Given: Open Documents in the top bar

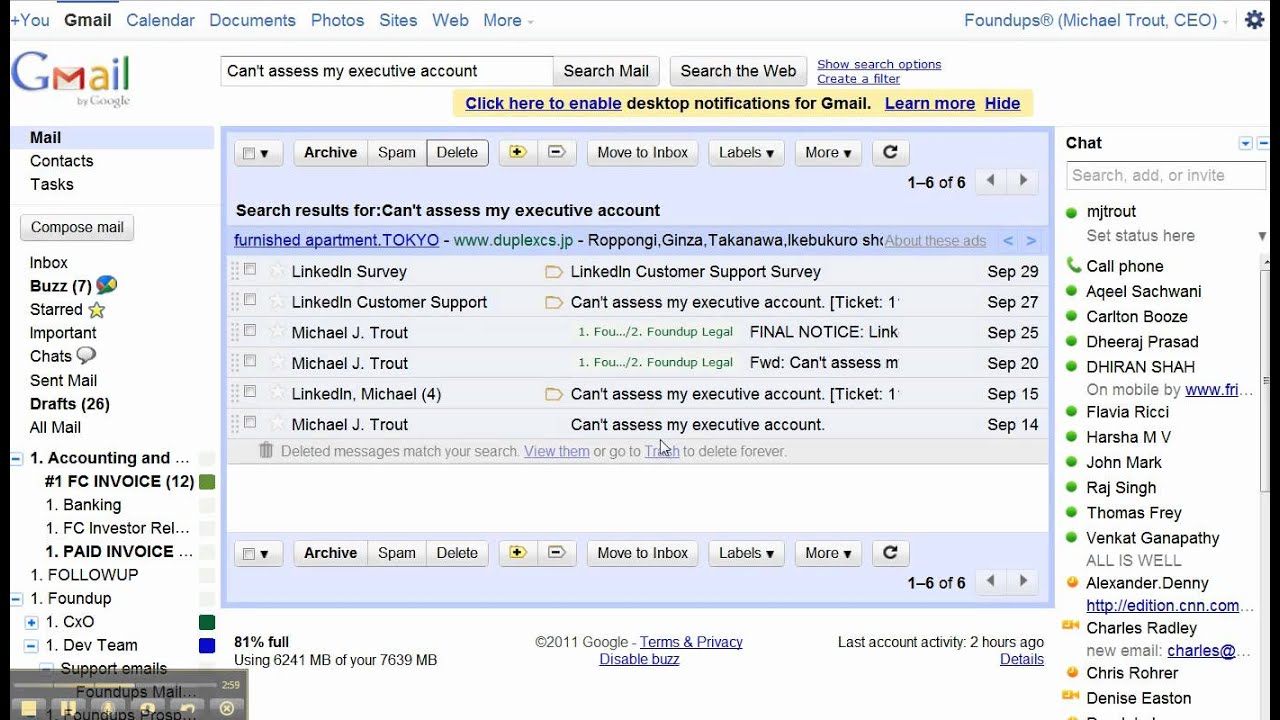Looking at the screenshot, I should 253,20.
